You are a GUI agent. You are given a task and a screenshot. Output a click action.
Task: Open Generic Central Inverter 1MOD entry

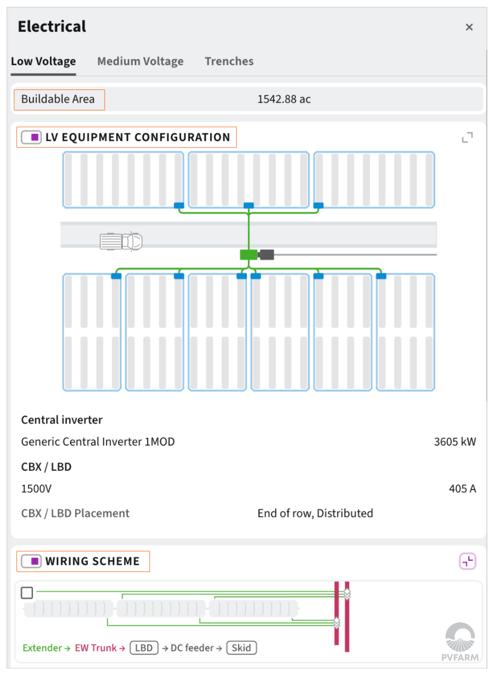click(x=98, y=442)
